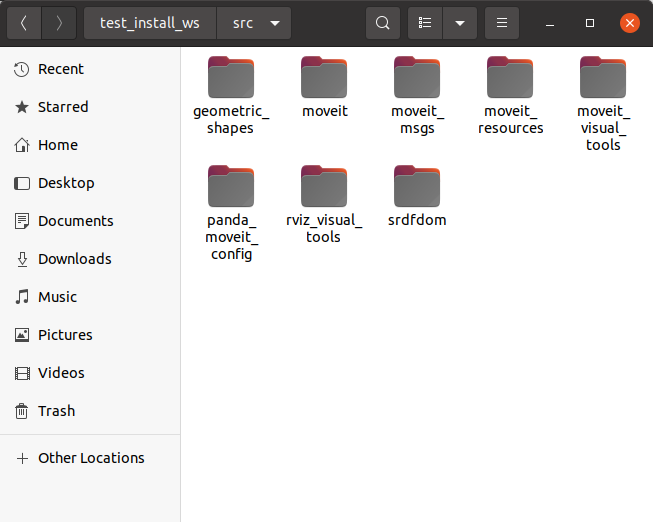Viewport: 653px width, 522px height.
Task: Minimize the file manager window
Action: tap(550, 23)
